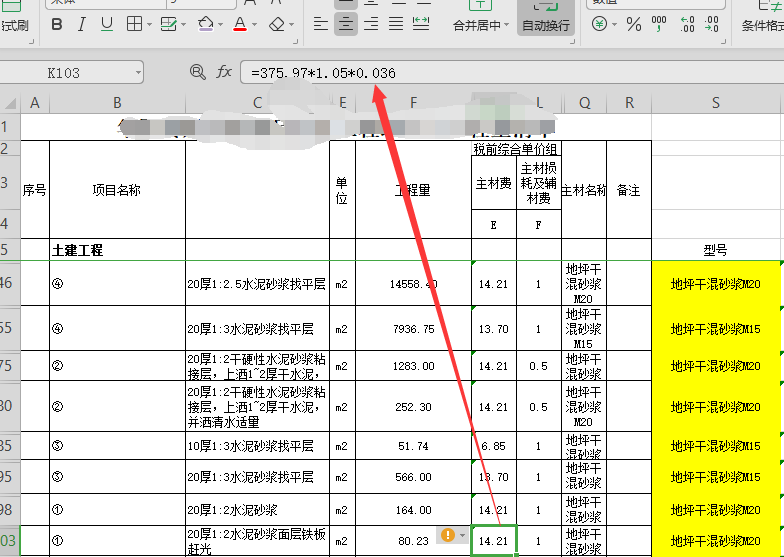Apply currency number format

coord(599,24)
